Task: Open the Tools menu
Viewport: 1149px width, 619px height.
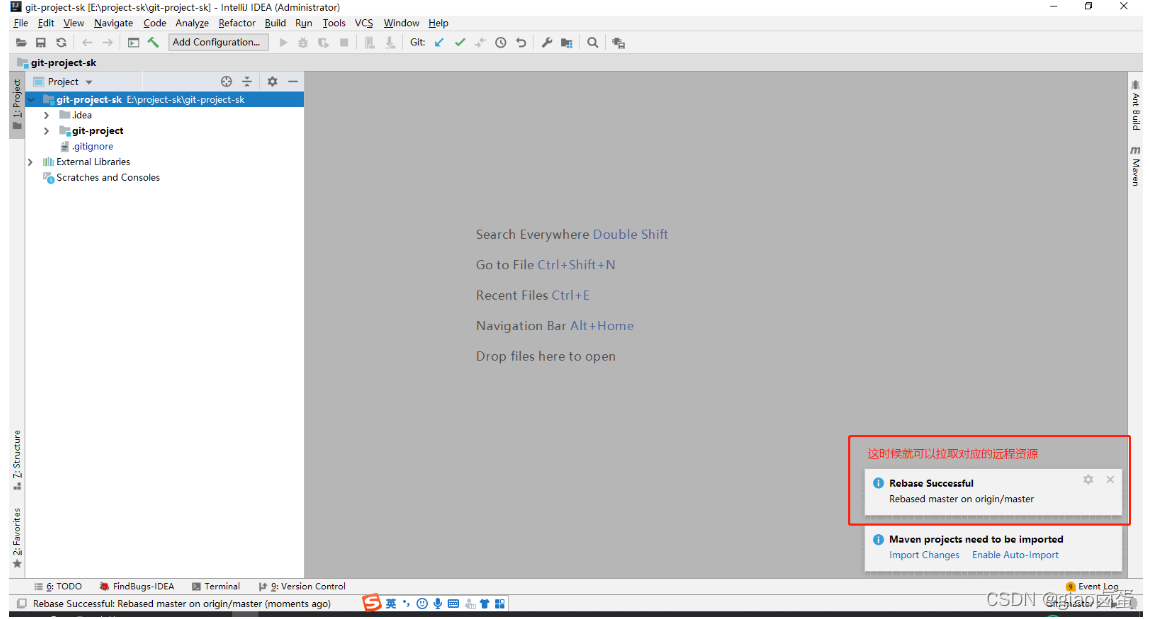Action: point(334,23)
